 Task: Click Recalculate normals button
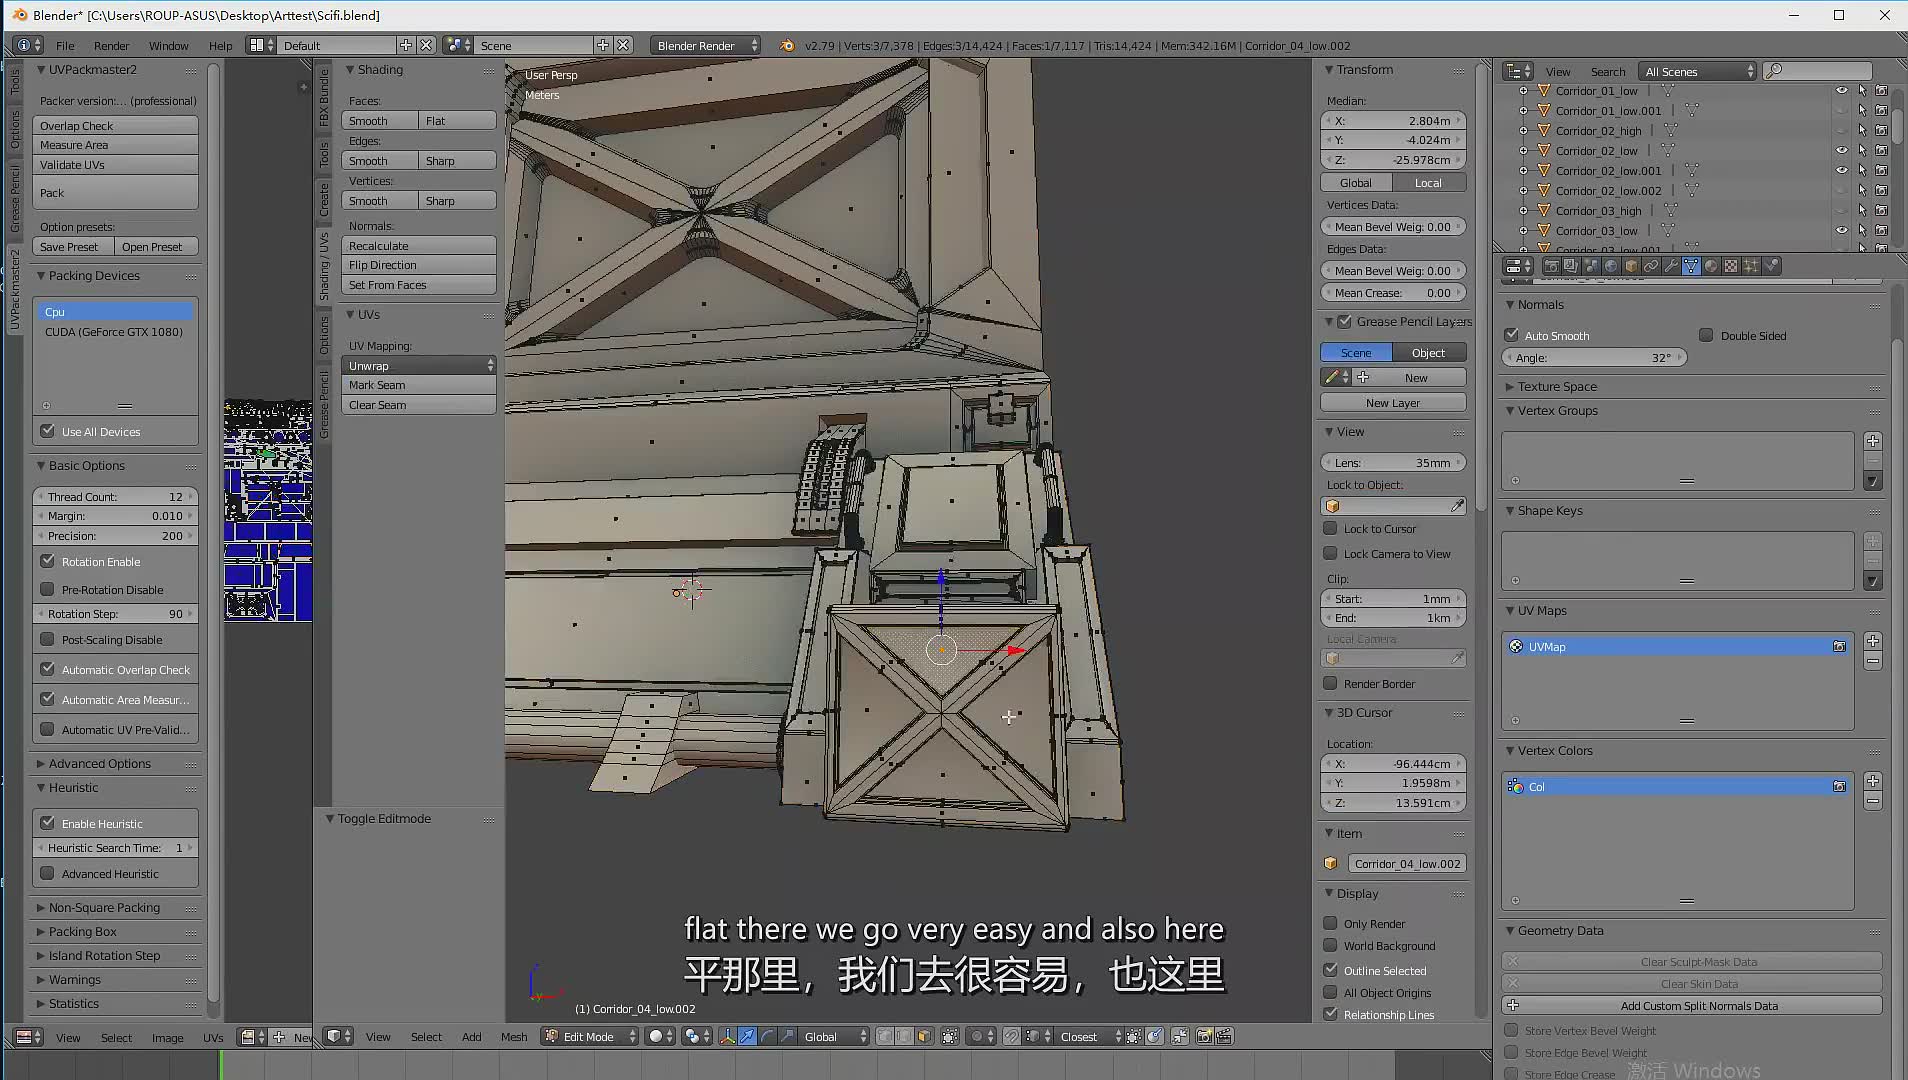[419, 245]
